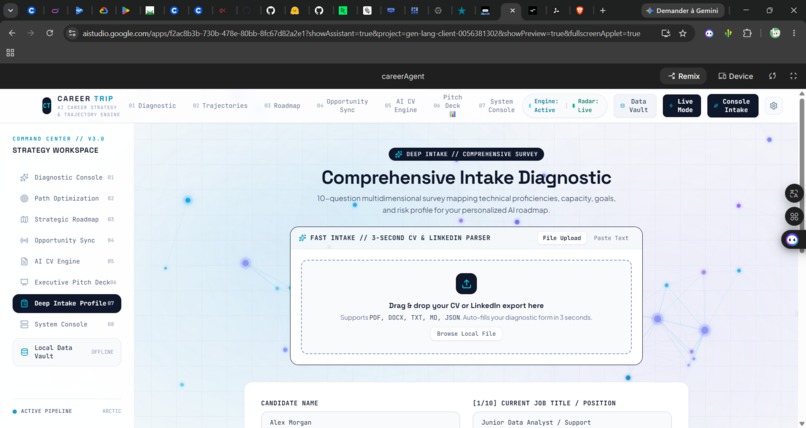Open the chatbot mask floating icon on right edge
The image size is (806, 428).
793,239
